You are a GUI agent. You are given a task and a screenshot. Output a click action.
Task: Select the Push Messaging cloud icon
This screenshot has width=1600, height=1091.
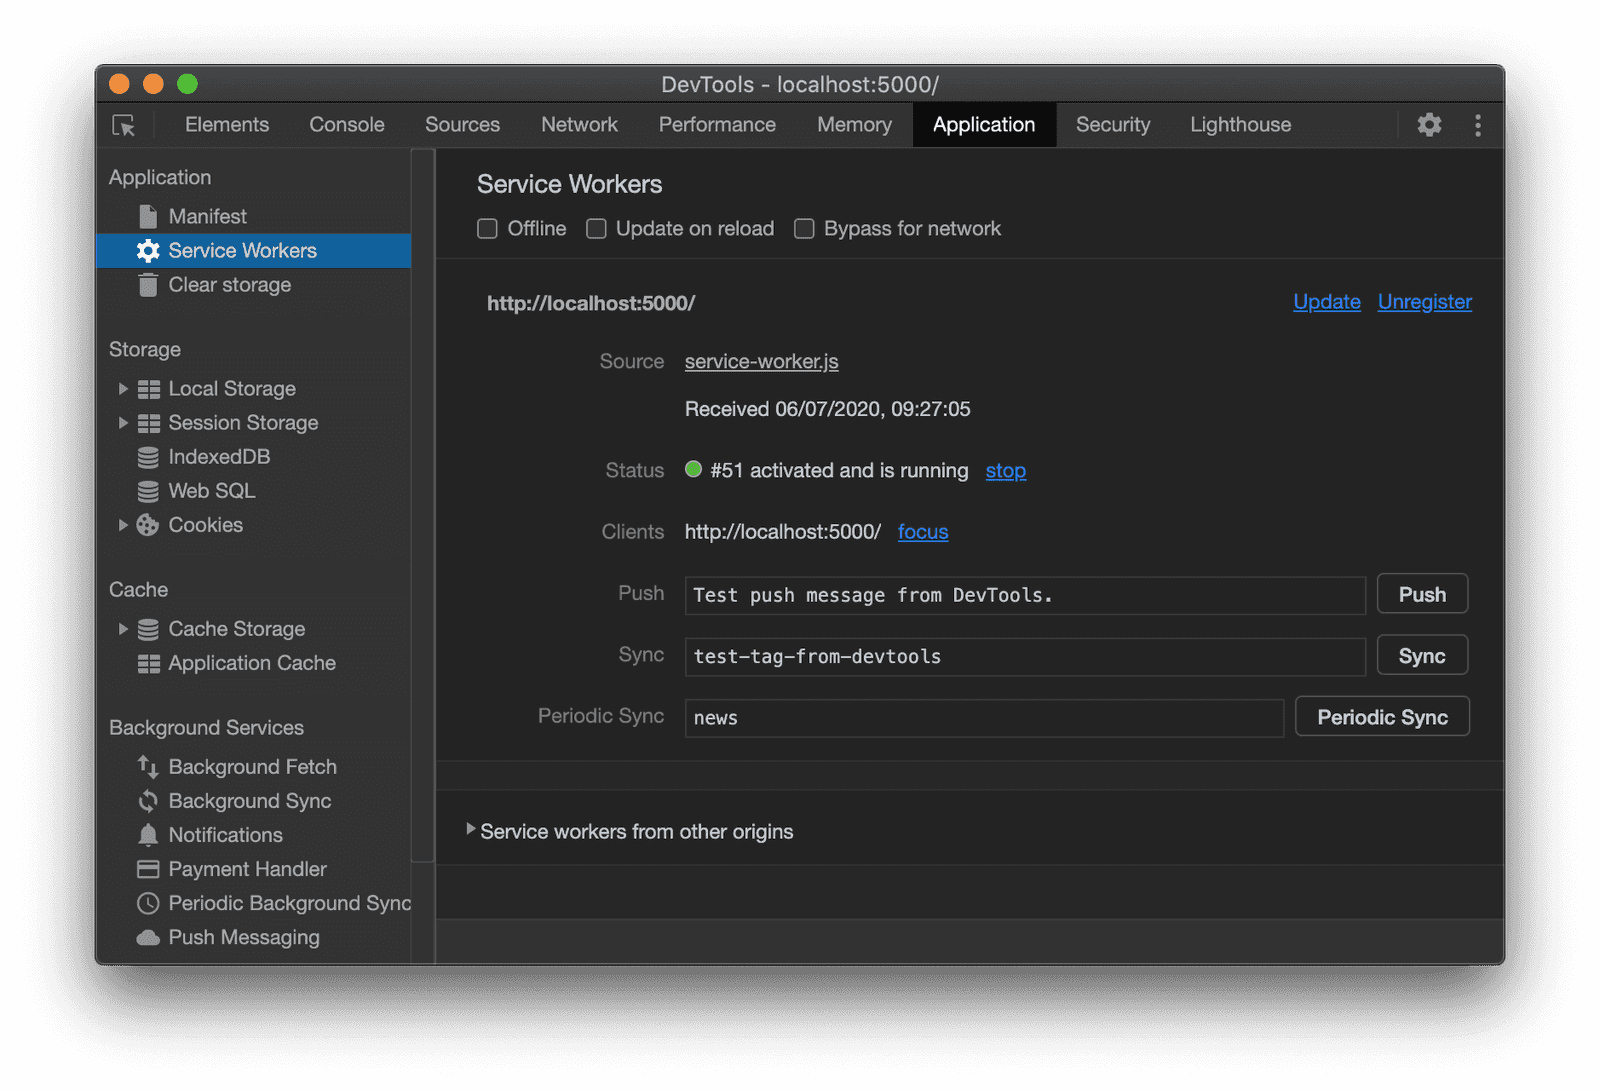click(148, 938)
